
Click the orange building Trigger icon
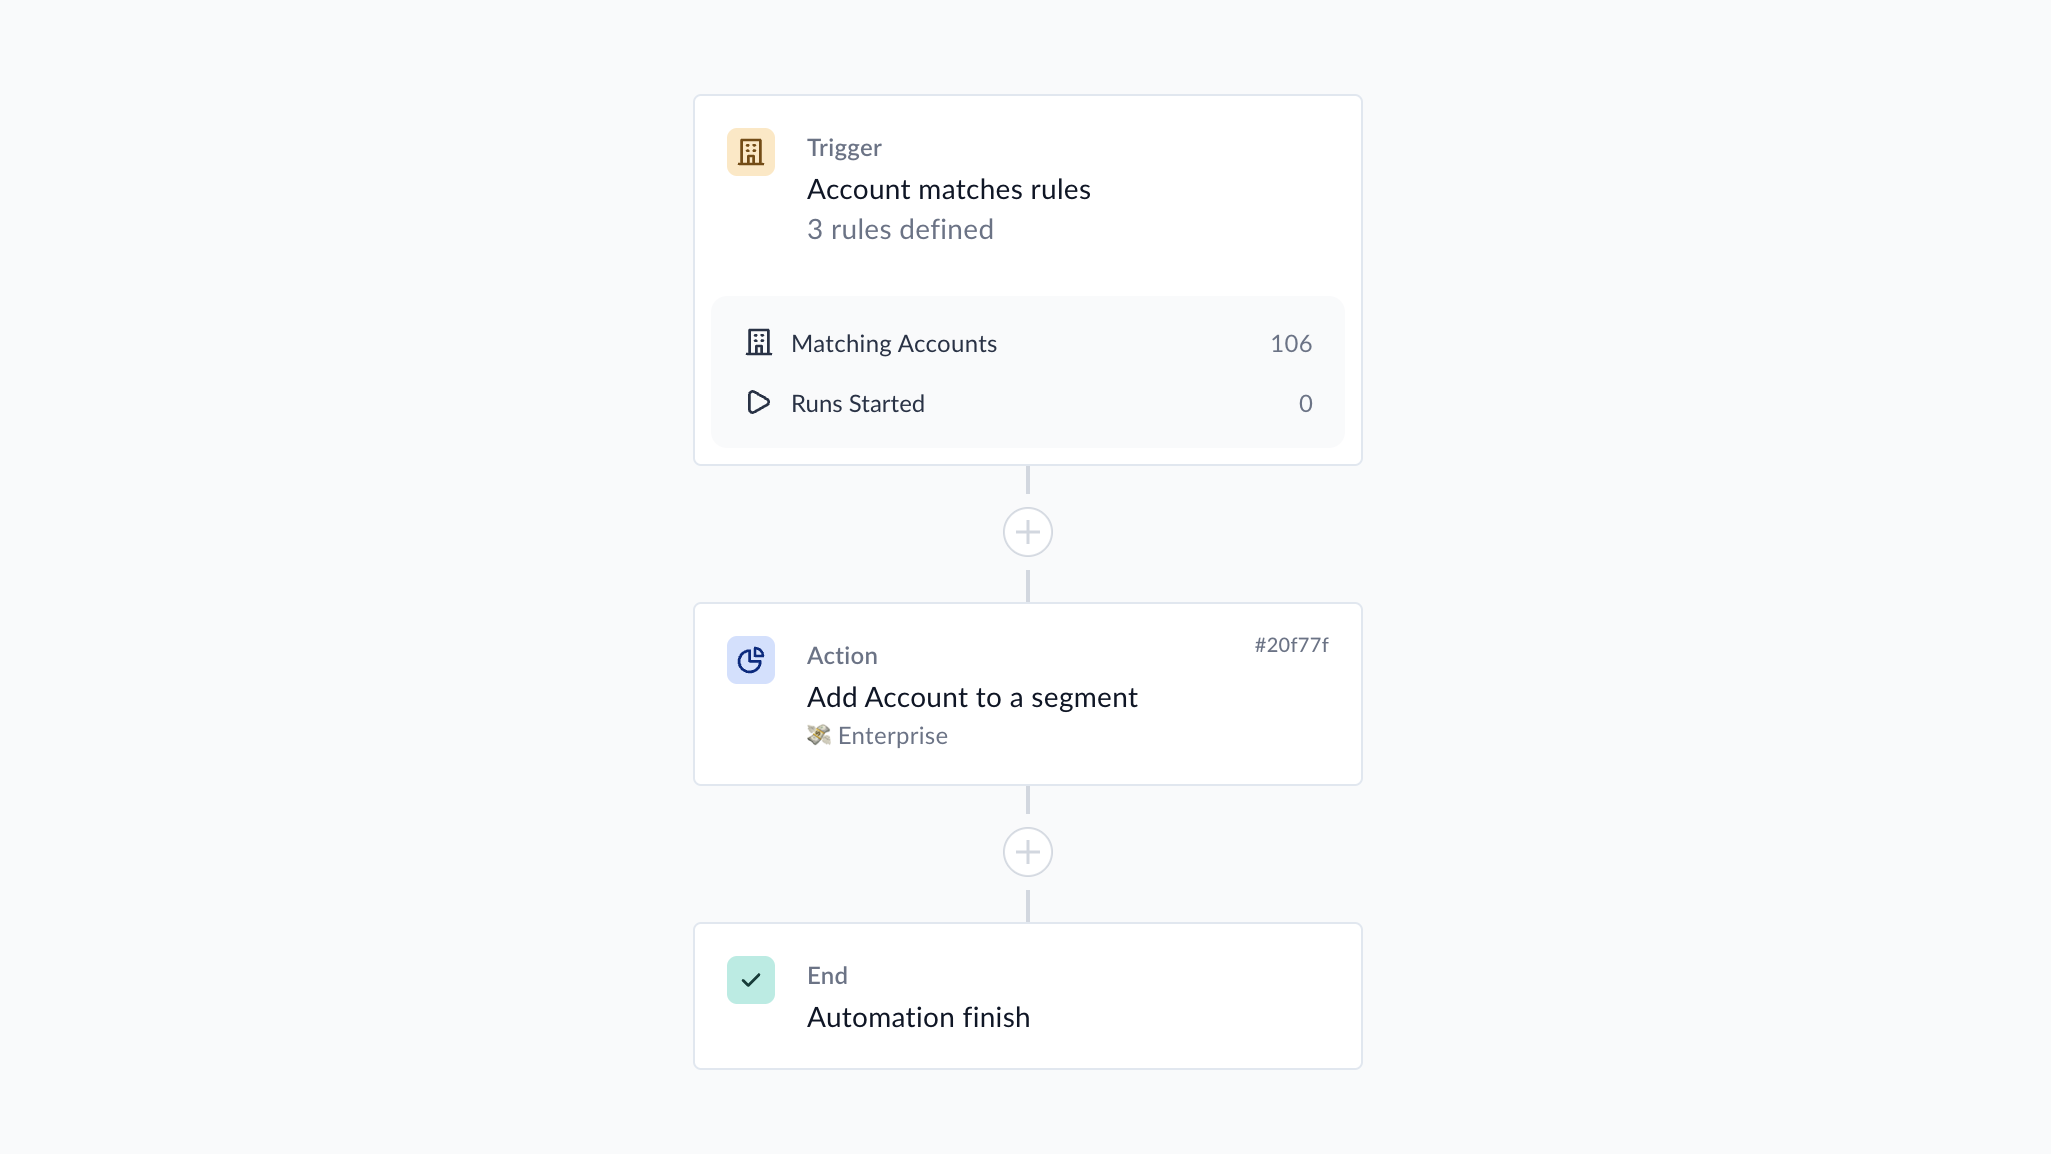[x=750, y=152]
